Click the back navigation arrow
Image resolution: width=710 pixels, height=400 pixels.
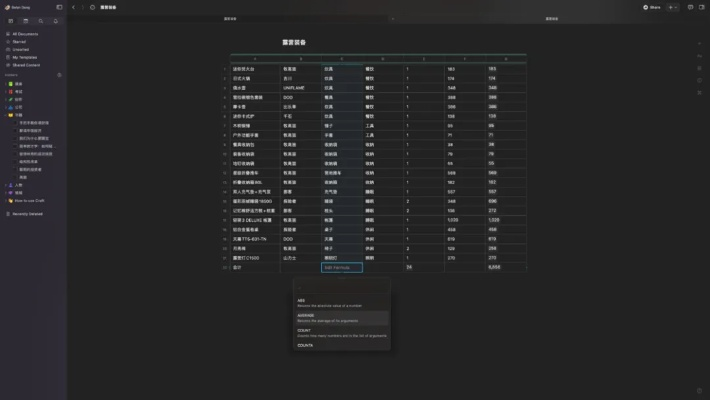73,7
